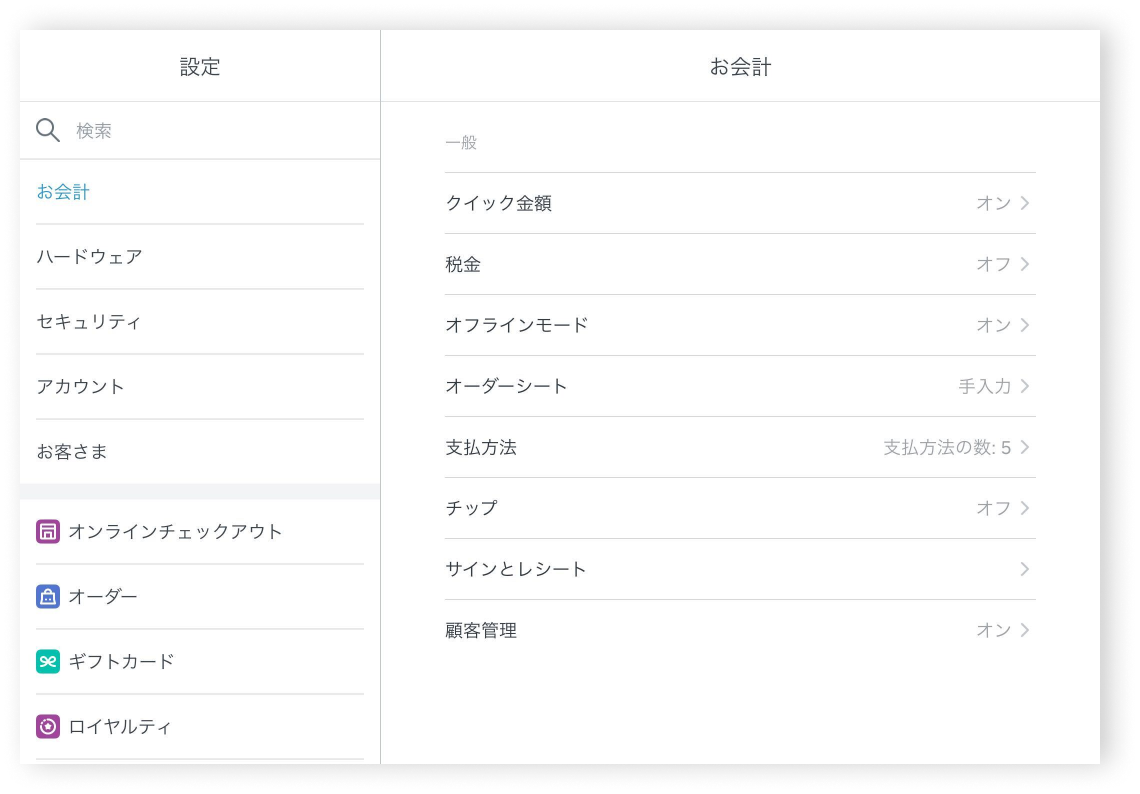Expand 支払方法 via its chevron
The image size is (1140, 794).
(x=1025, y=447)
